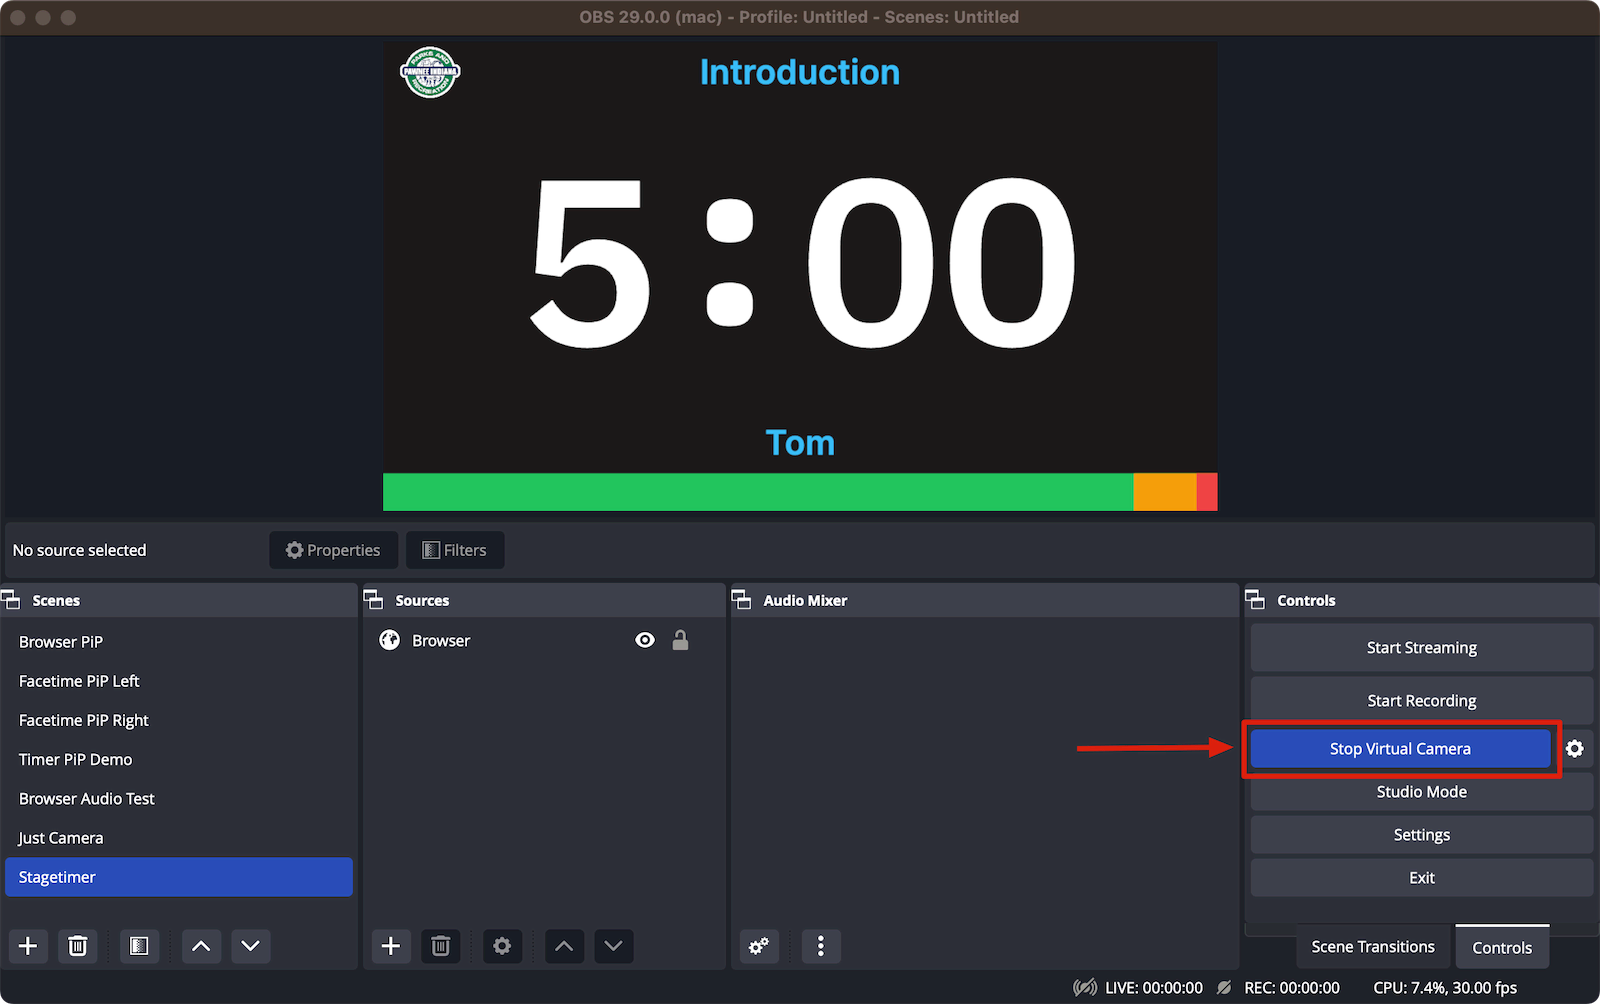Switch to the Controls tab
The width and height of the screenshot is (1600, 1004).
click(1501, 947)
